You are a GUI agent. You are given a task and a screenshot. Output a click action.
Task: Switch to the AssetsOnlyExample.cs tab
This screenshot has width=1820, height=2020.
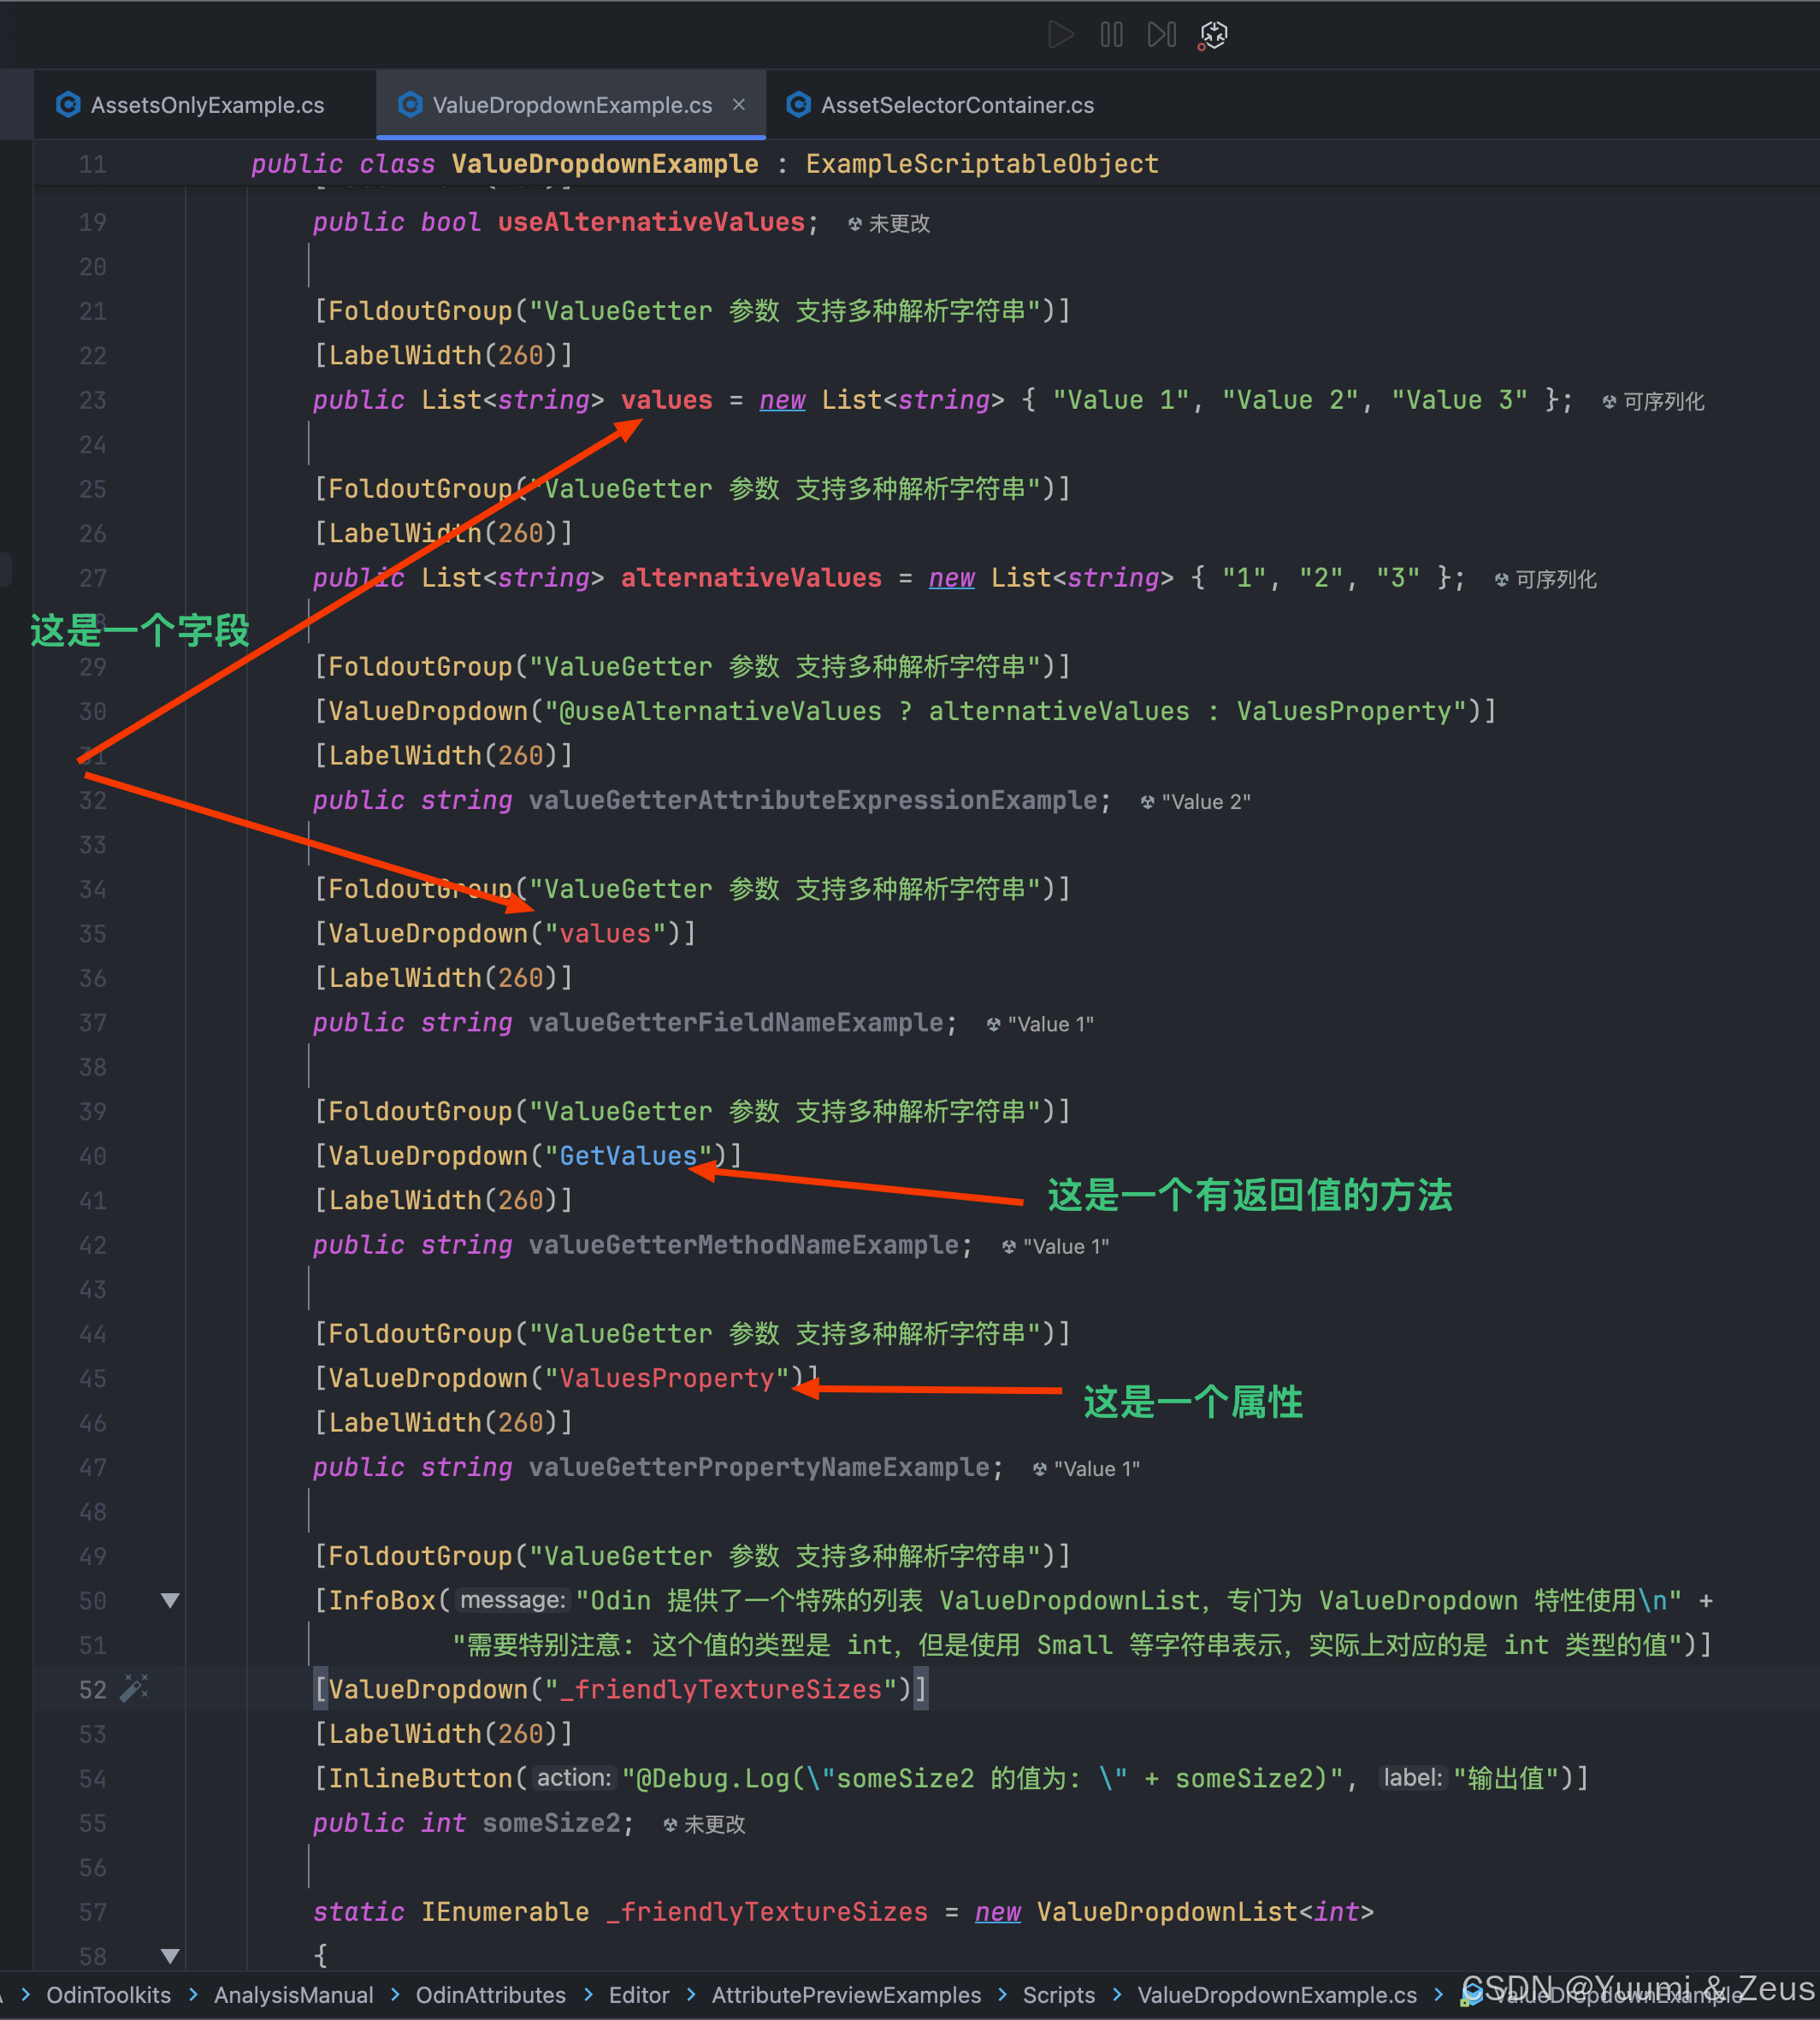[x=207, y=105]
